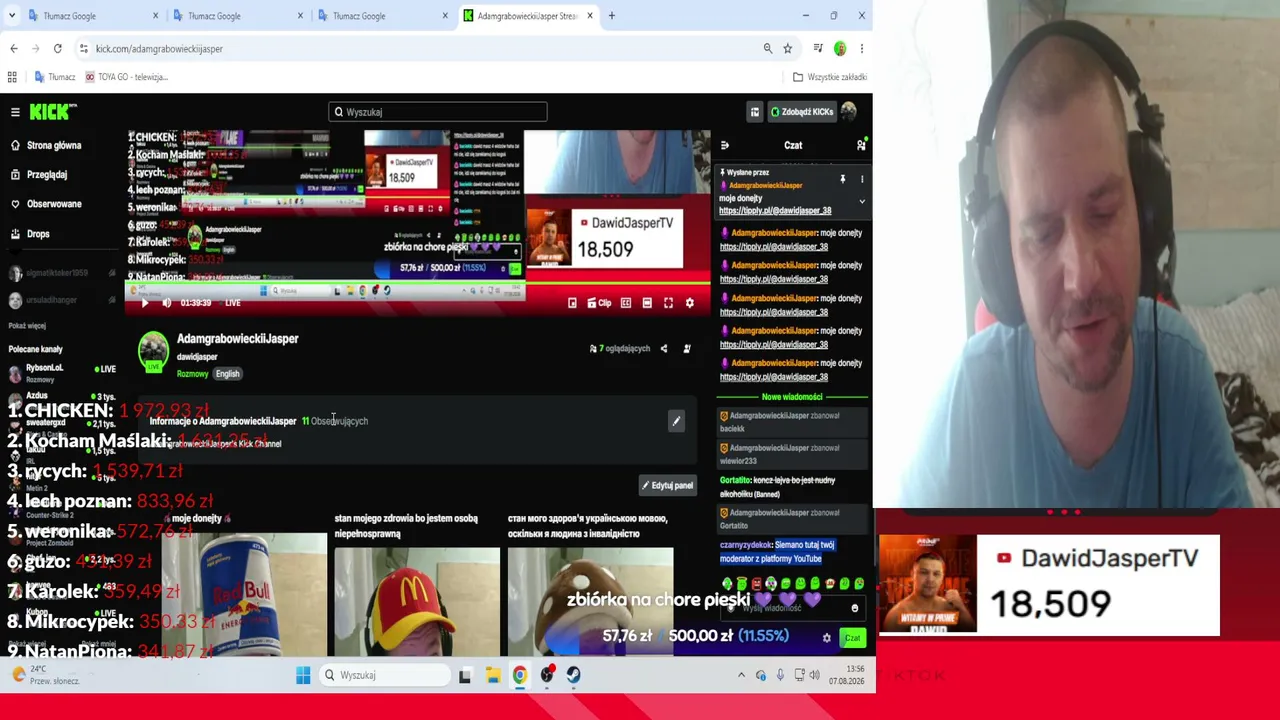Image resolution: width=1280 pixels, height=720 pixels.
Task: Toggle closed captions on the player
Action: click(626, 303)
